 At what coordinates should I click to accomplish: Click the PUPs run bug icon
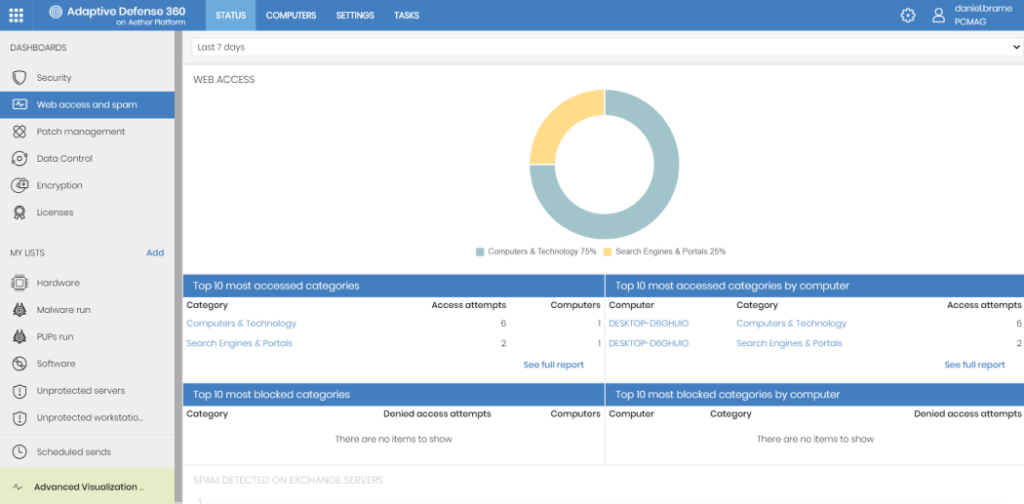pyautogui.click(x=20, y=337)
